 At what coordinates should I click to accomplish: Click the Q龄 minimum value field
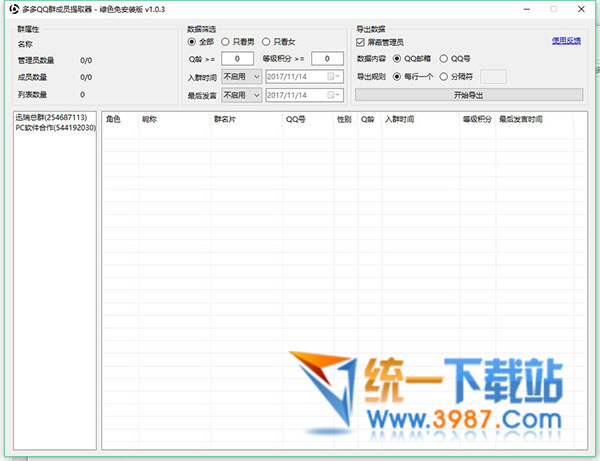237,59
